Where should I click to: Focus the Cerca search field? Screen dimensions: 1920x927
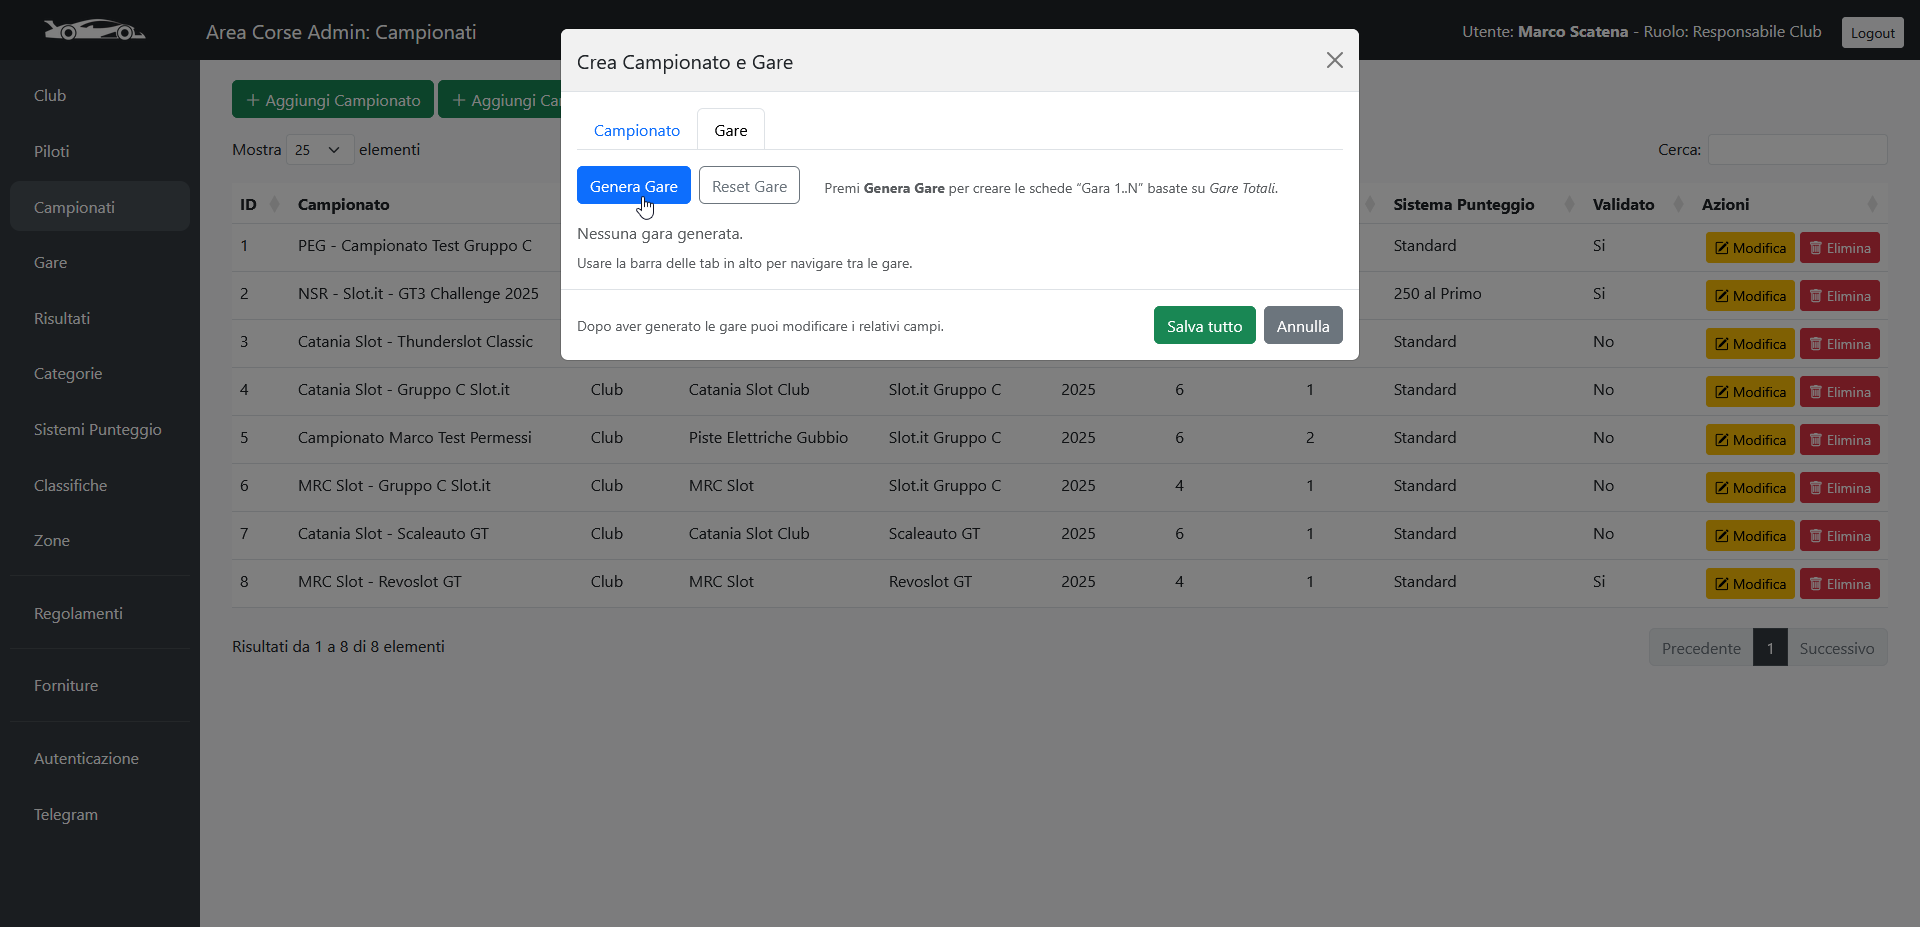[x=1797, y=150]
